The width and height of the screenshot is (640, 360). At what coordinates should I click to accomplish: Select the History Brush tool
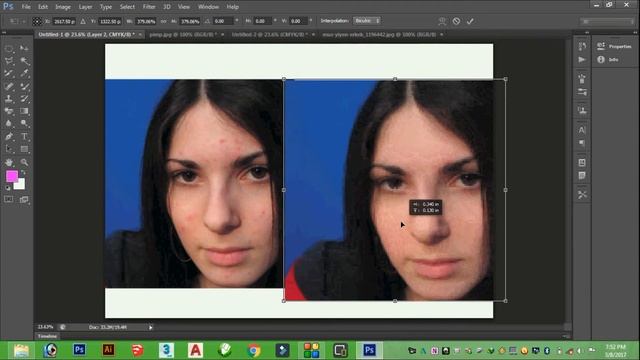click(x=24, y=99)
